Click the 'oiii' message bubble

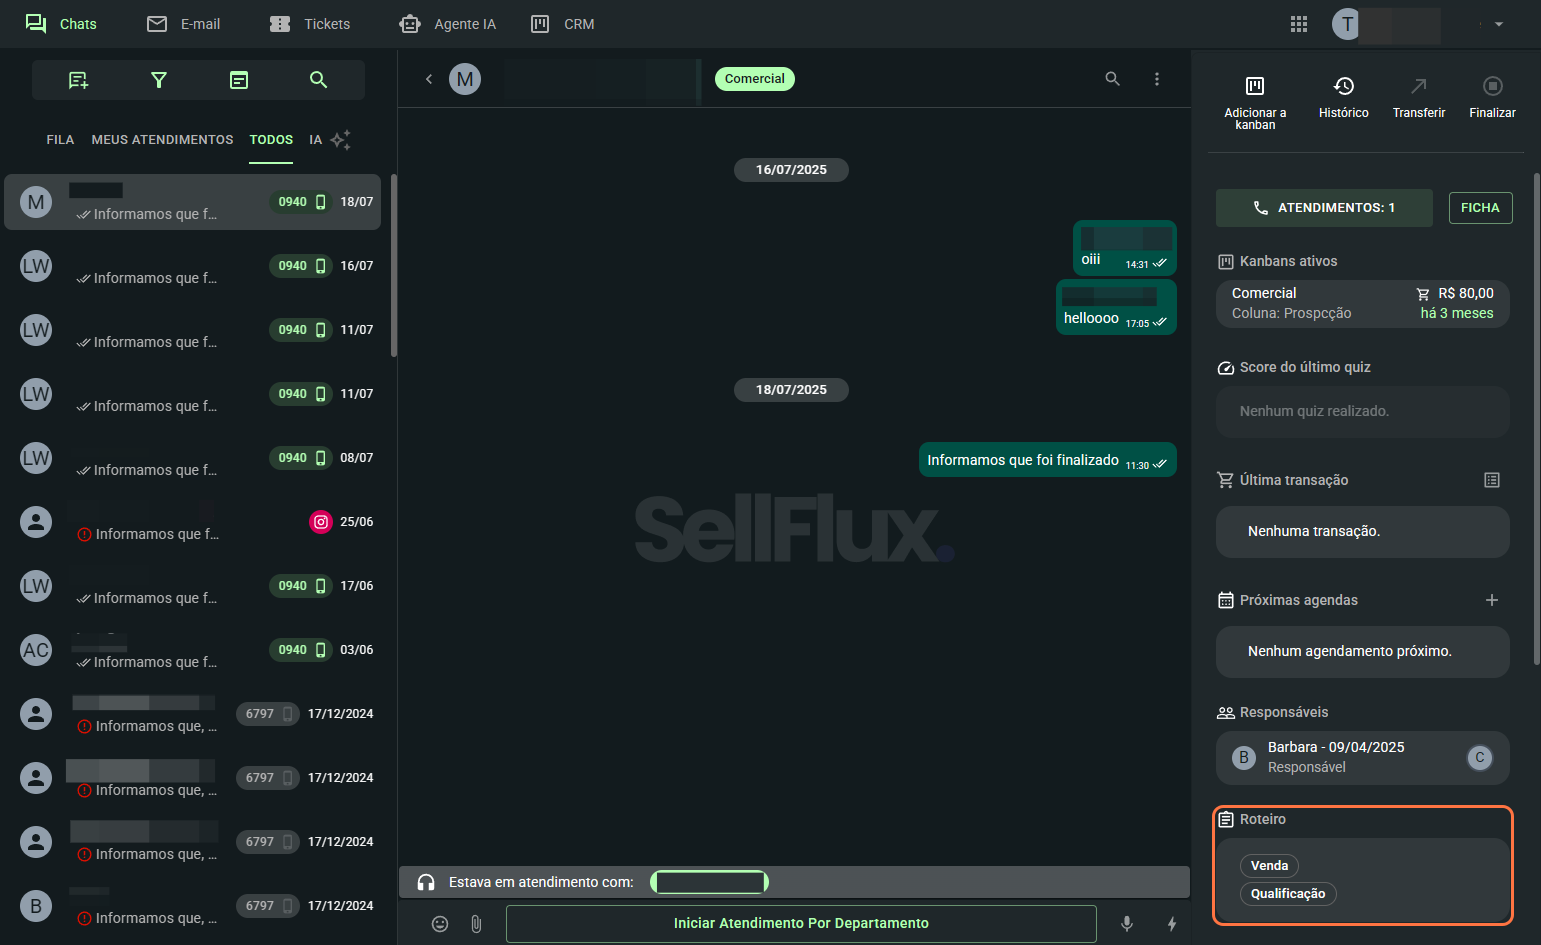pyautogui.click(x=1125, y=248)
